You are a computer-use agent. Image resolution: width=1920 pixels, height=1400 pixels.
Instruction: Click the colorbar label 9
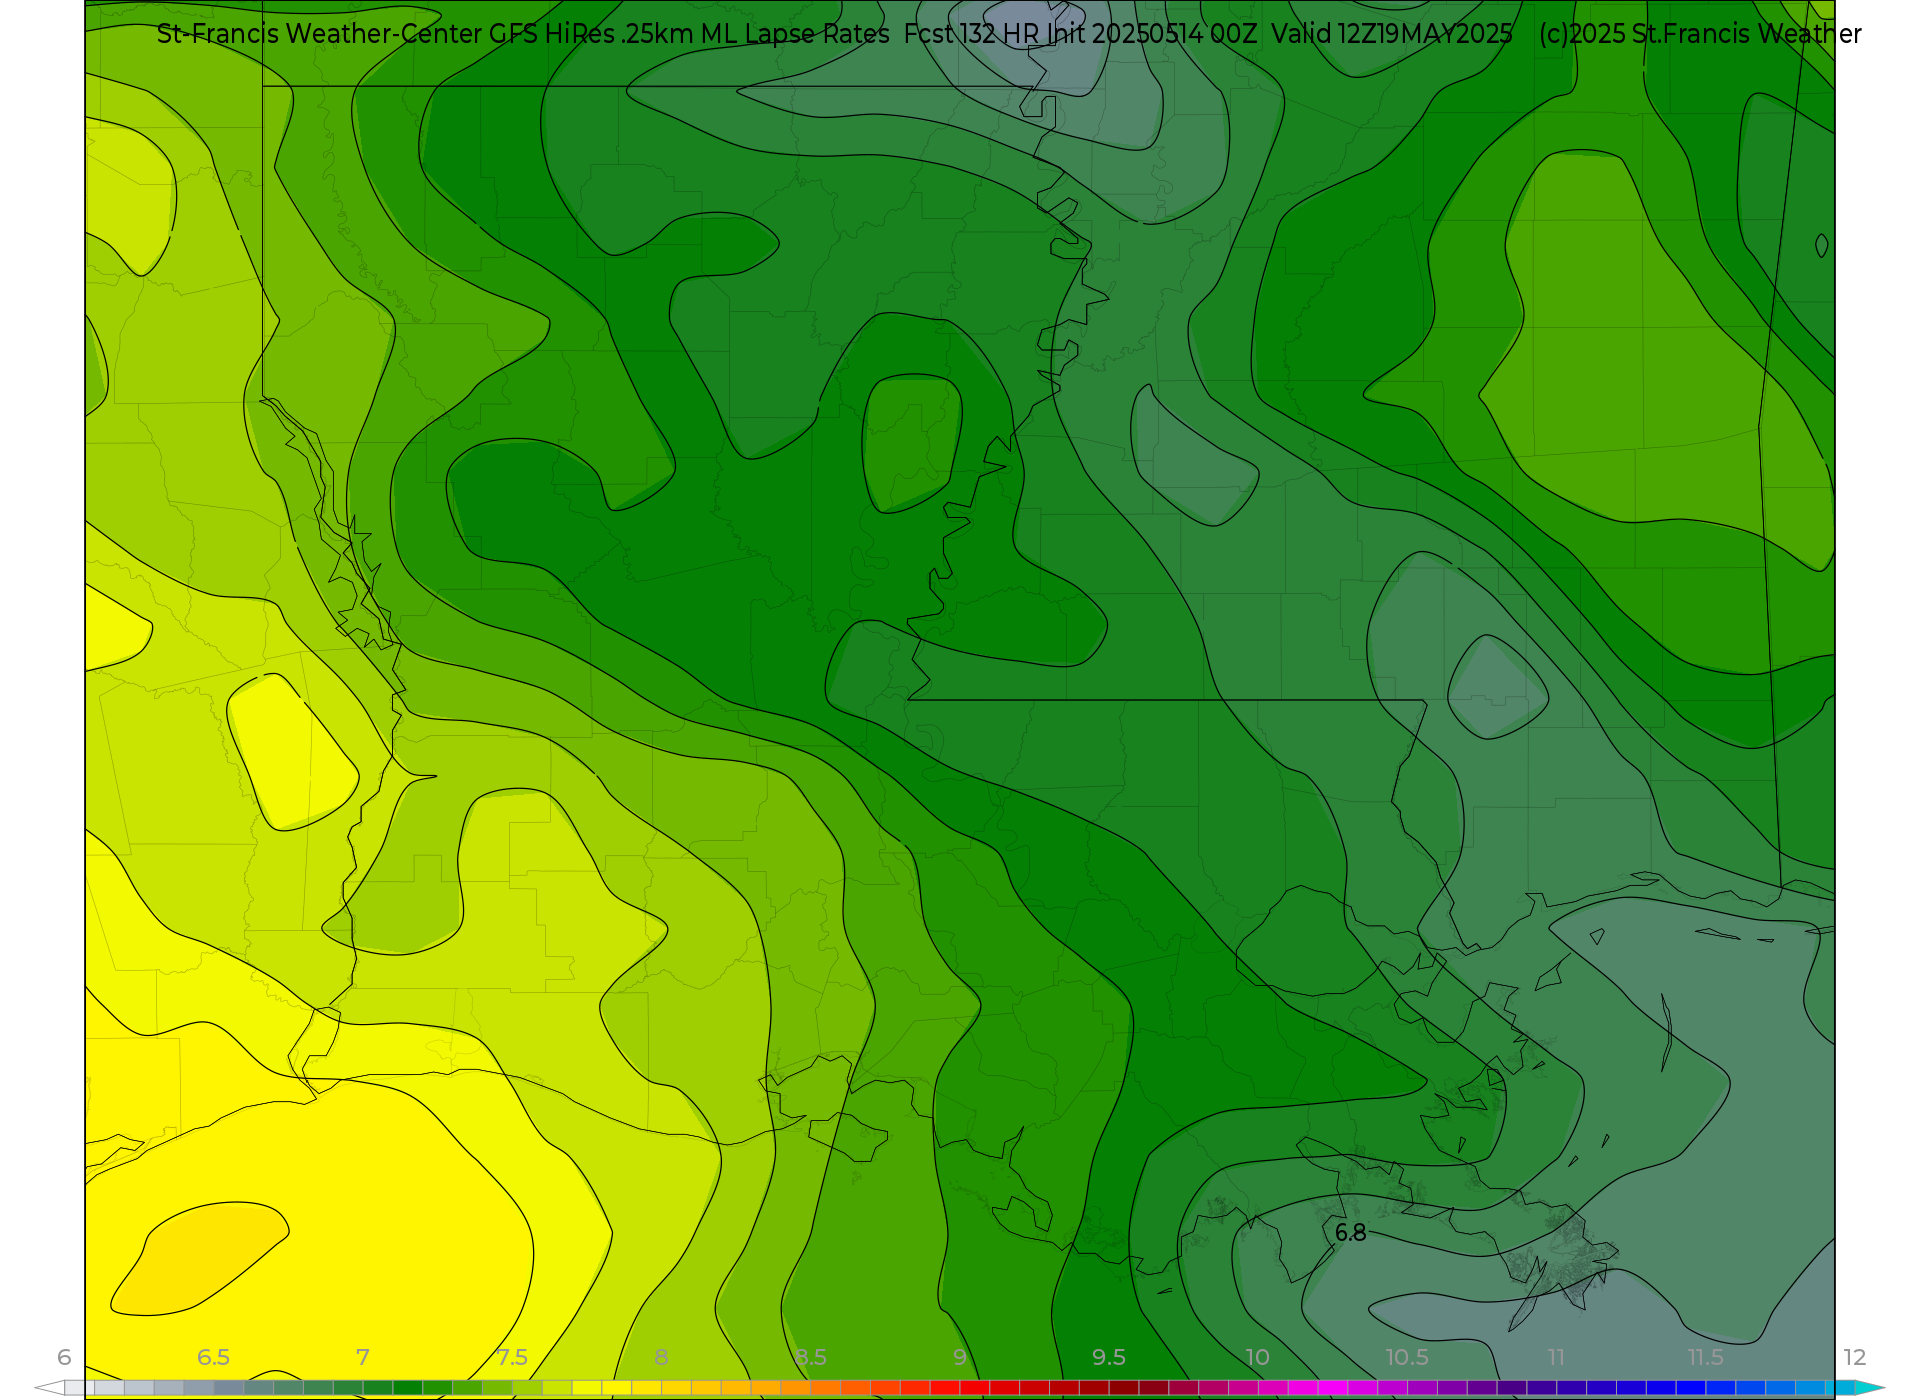pos(960,1357)
